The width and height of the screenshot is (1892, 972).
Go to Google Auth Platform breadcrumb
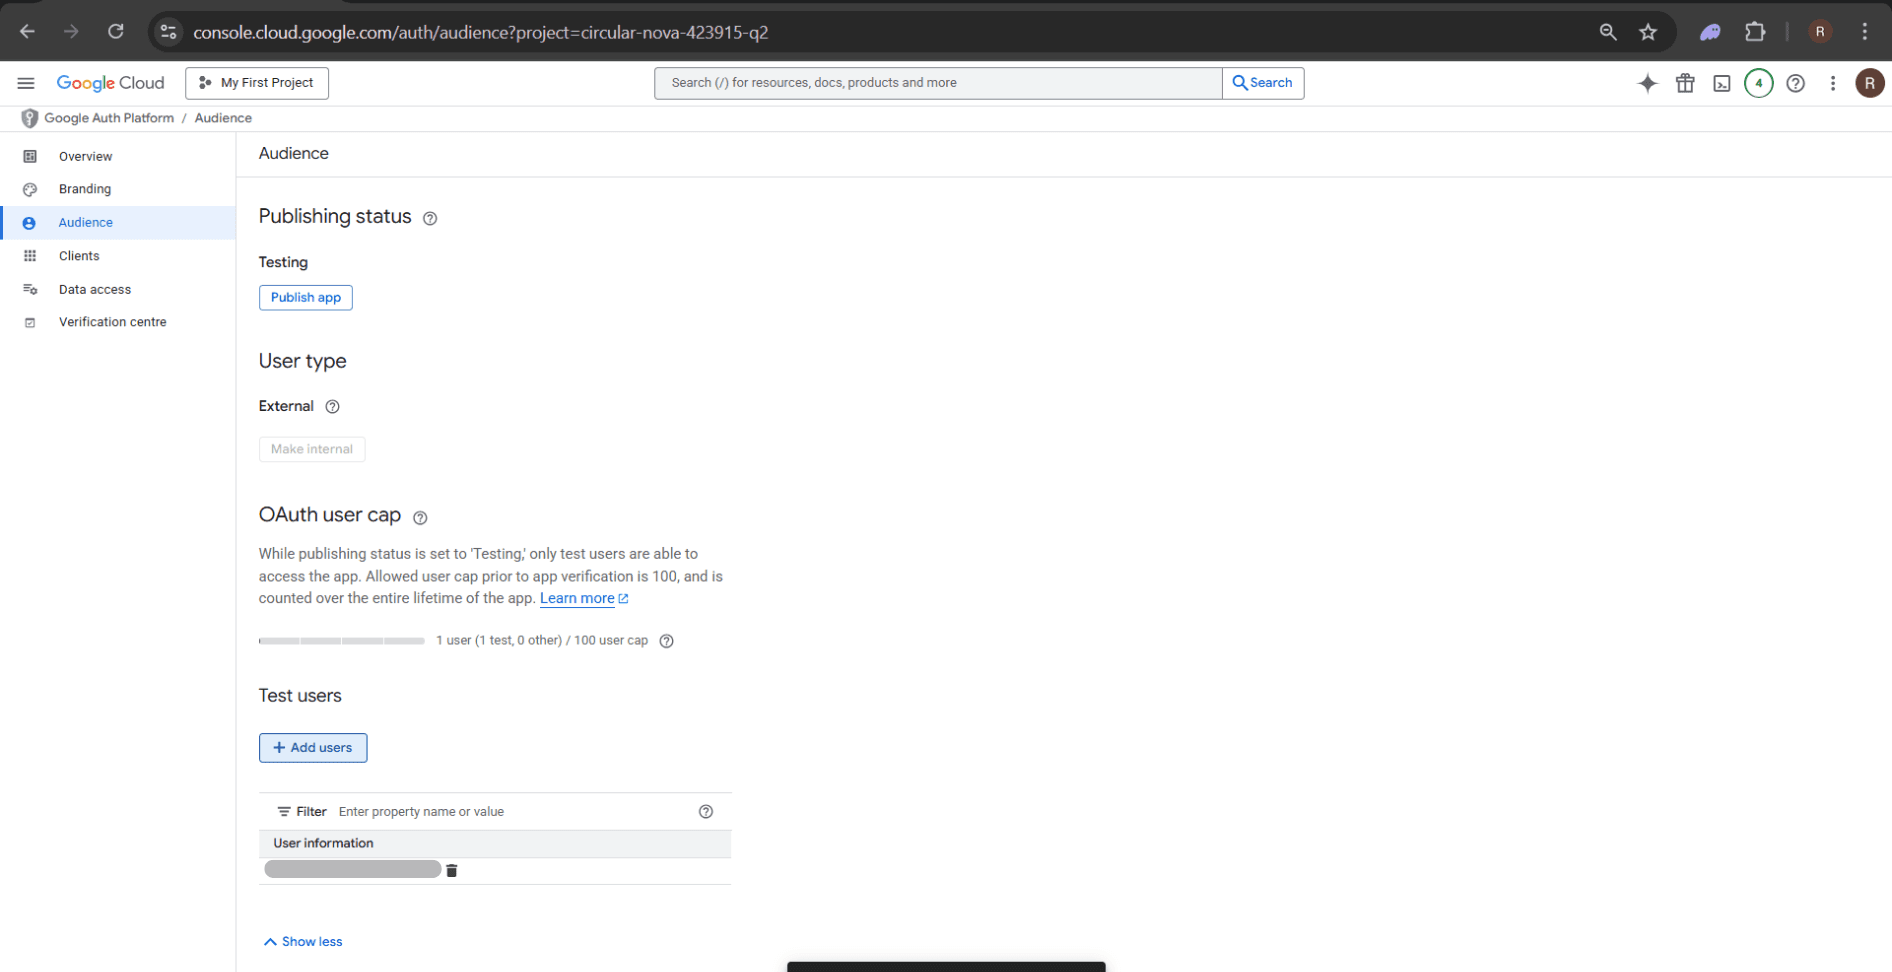click(109, 118)
